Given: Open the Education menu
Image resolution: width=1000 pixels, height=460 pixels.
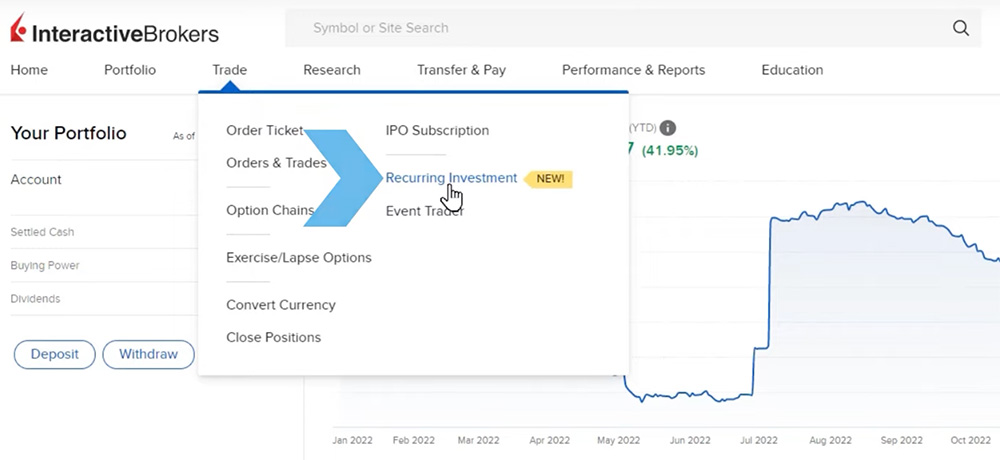Looking at the screenshot, I should tap(792, 70).
